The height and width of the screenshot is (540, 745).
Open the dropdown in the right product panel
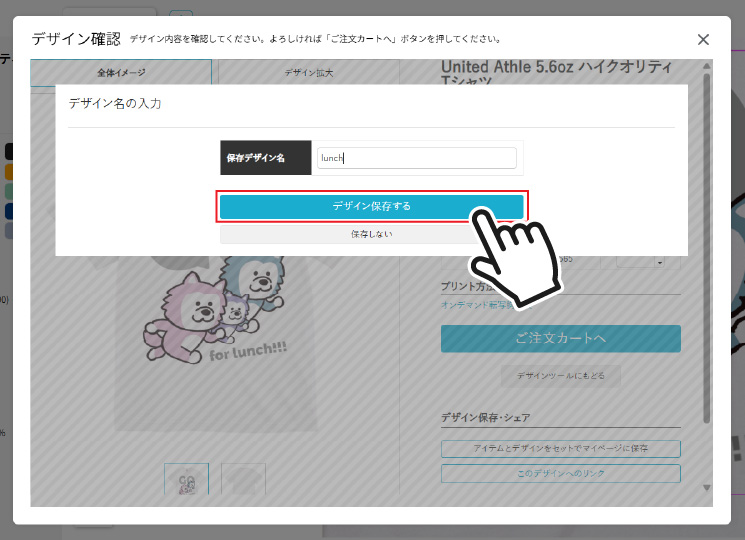[659, 262]
